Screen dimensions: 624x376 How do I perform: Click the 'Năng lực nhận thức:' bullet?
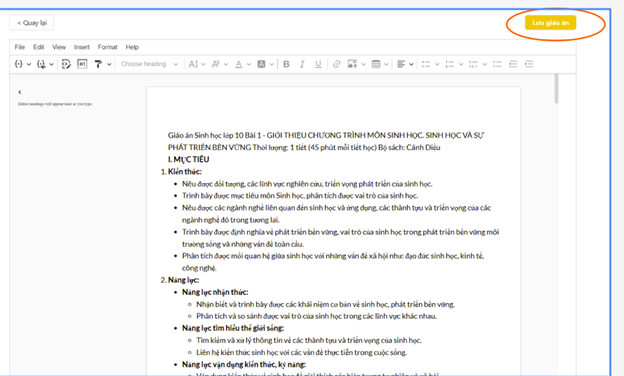(215, 292)
